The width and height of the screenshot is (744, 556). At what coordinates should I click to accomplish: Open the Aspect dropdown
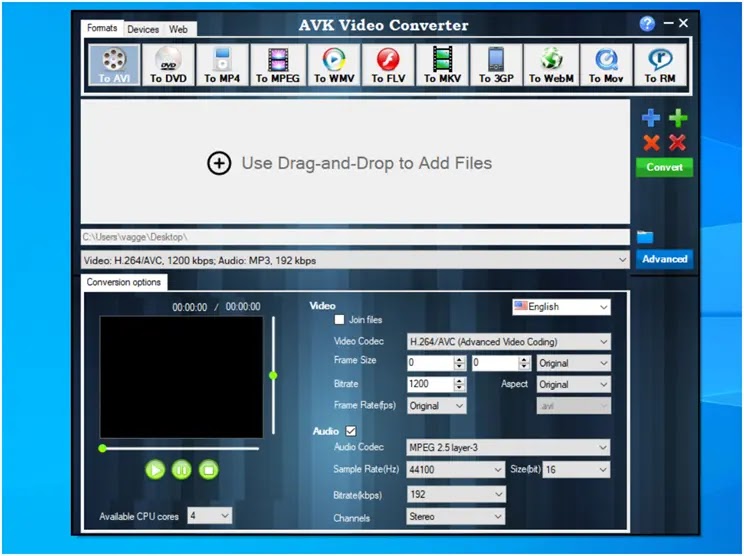[574, 384]
